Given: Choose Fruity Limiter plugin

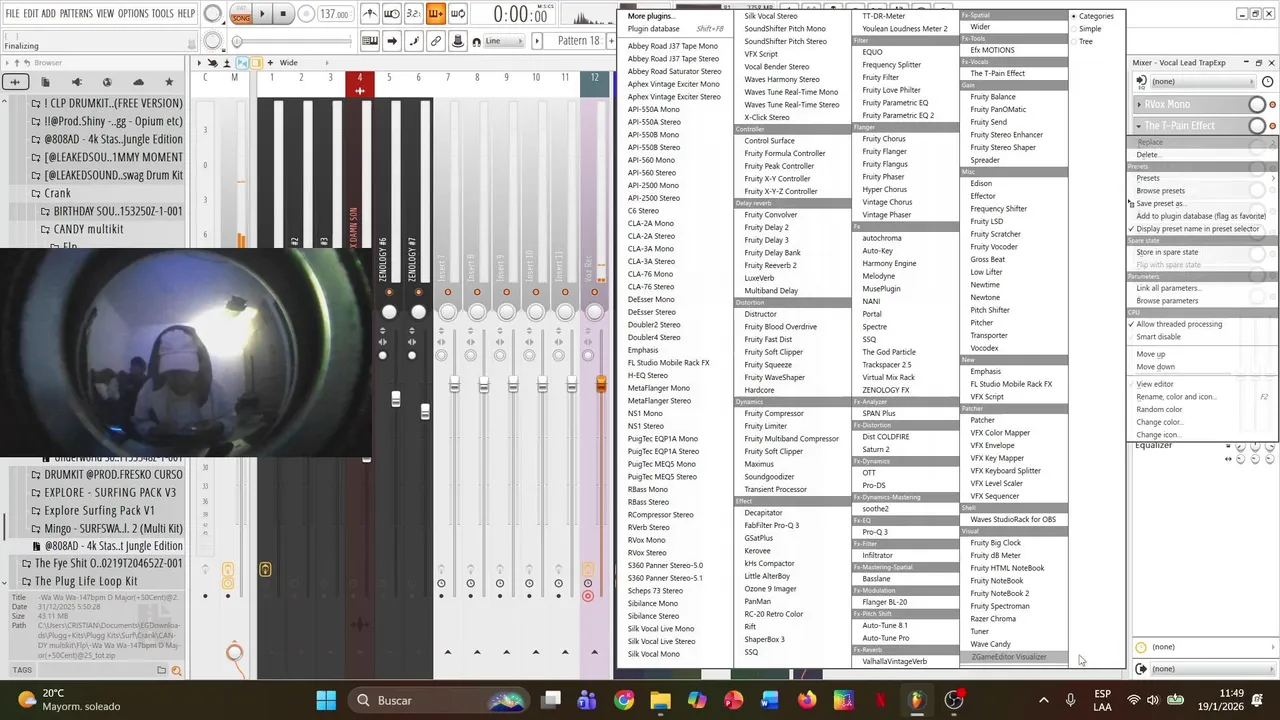Looking at the screenshot, I should click(765, 426).
